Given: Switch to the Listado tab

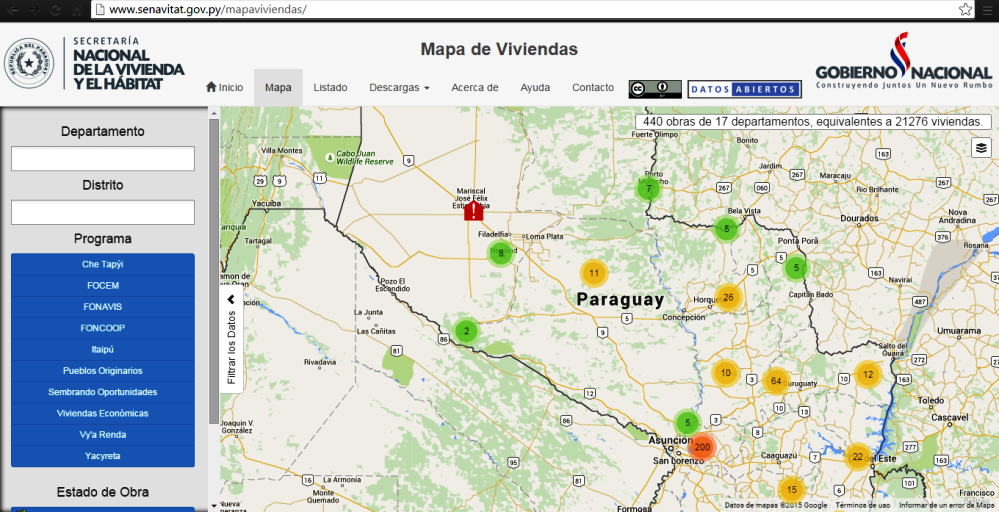Looking at the screenshot, I should [x=330, y=88].
